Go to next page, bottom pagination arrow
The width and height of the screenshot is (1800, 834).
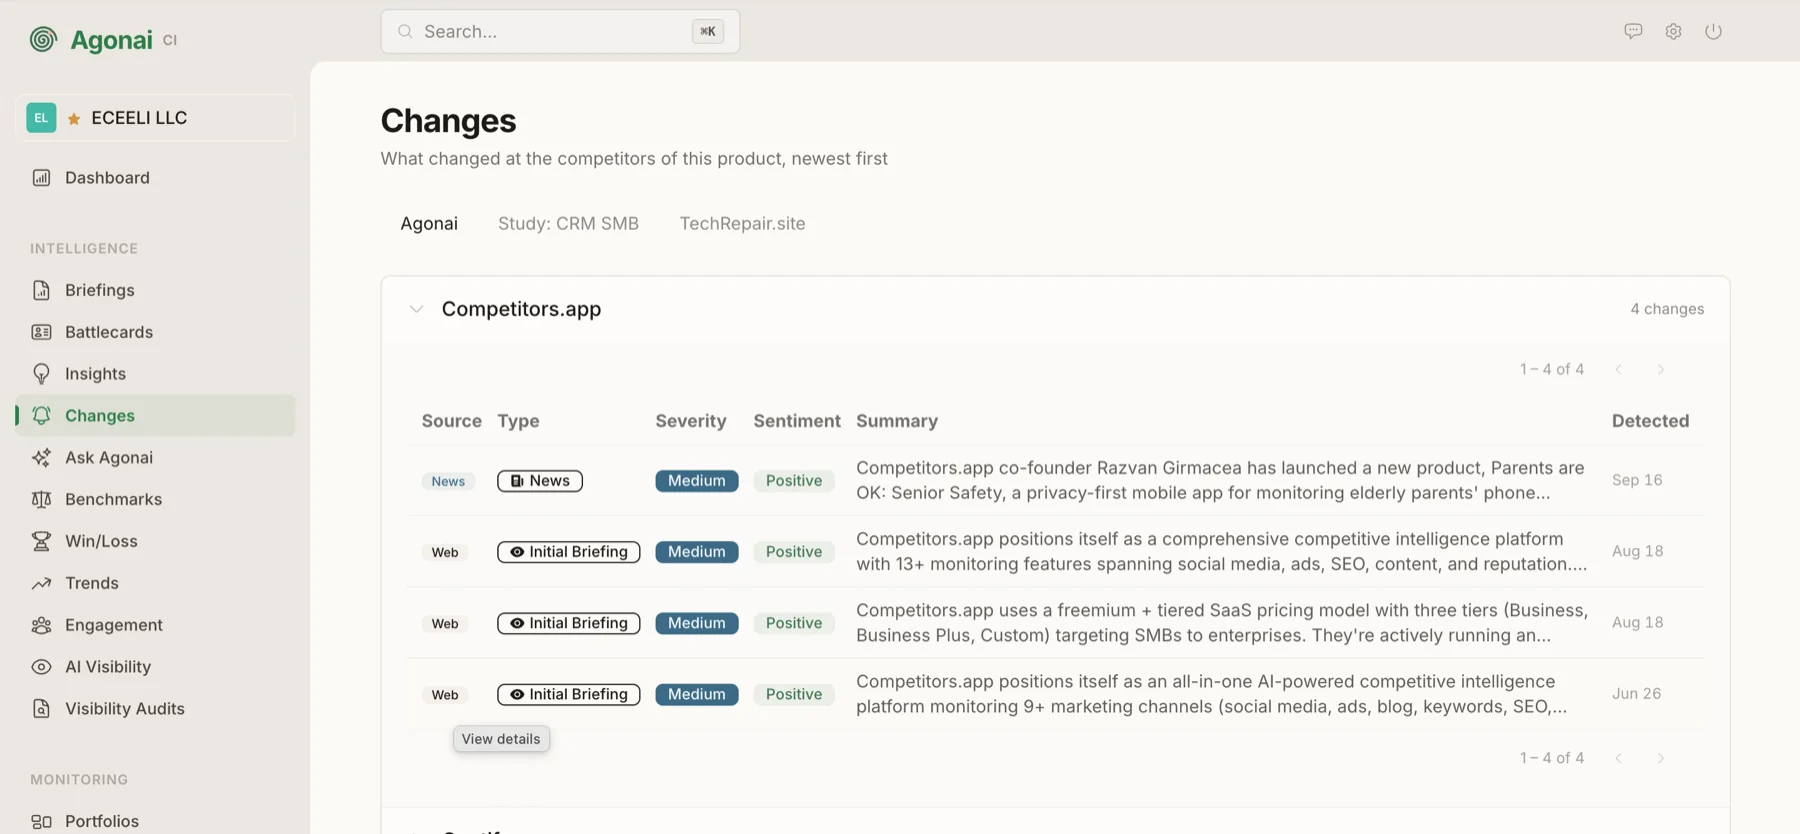pos(1660,758)
